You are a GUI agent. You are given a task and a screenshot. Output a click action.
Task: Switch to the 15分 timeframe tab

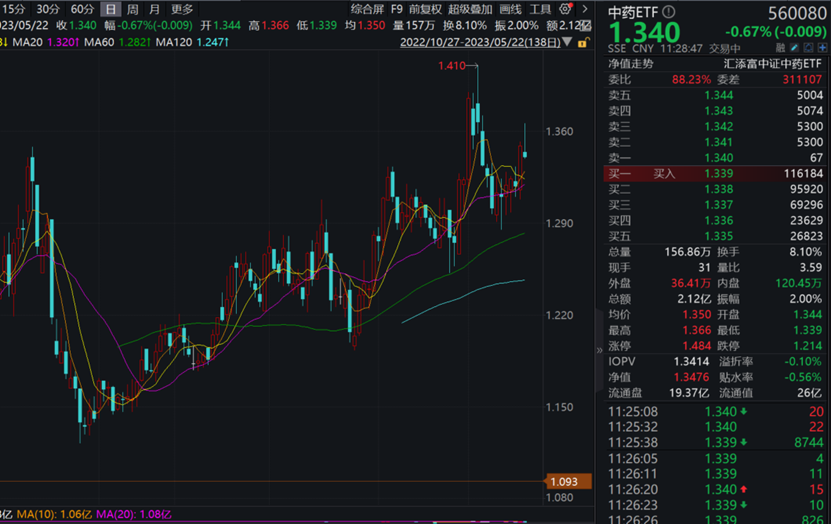coord(14,9)
